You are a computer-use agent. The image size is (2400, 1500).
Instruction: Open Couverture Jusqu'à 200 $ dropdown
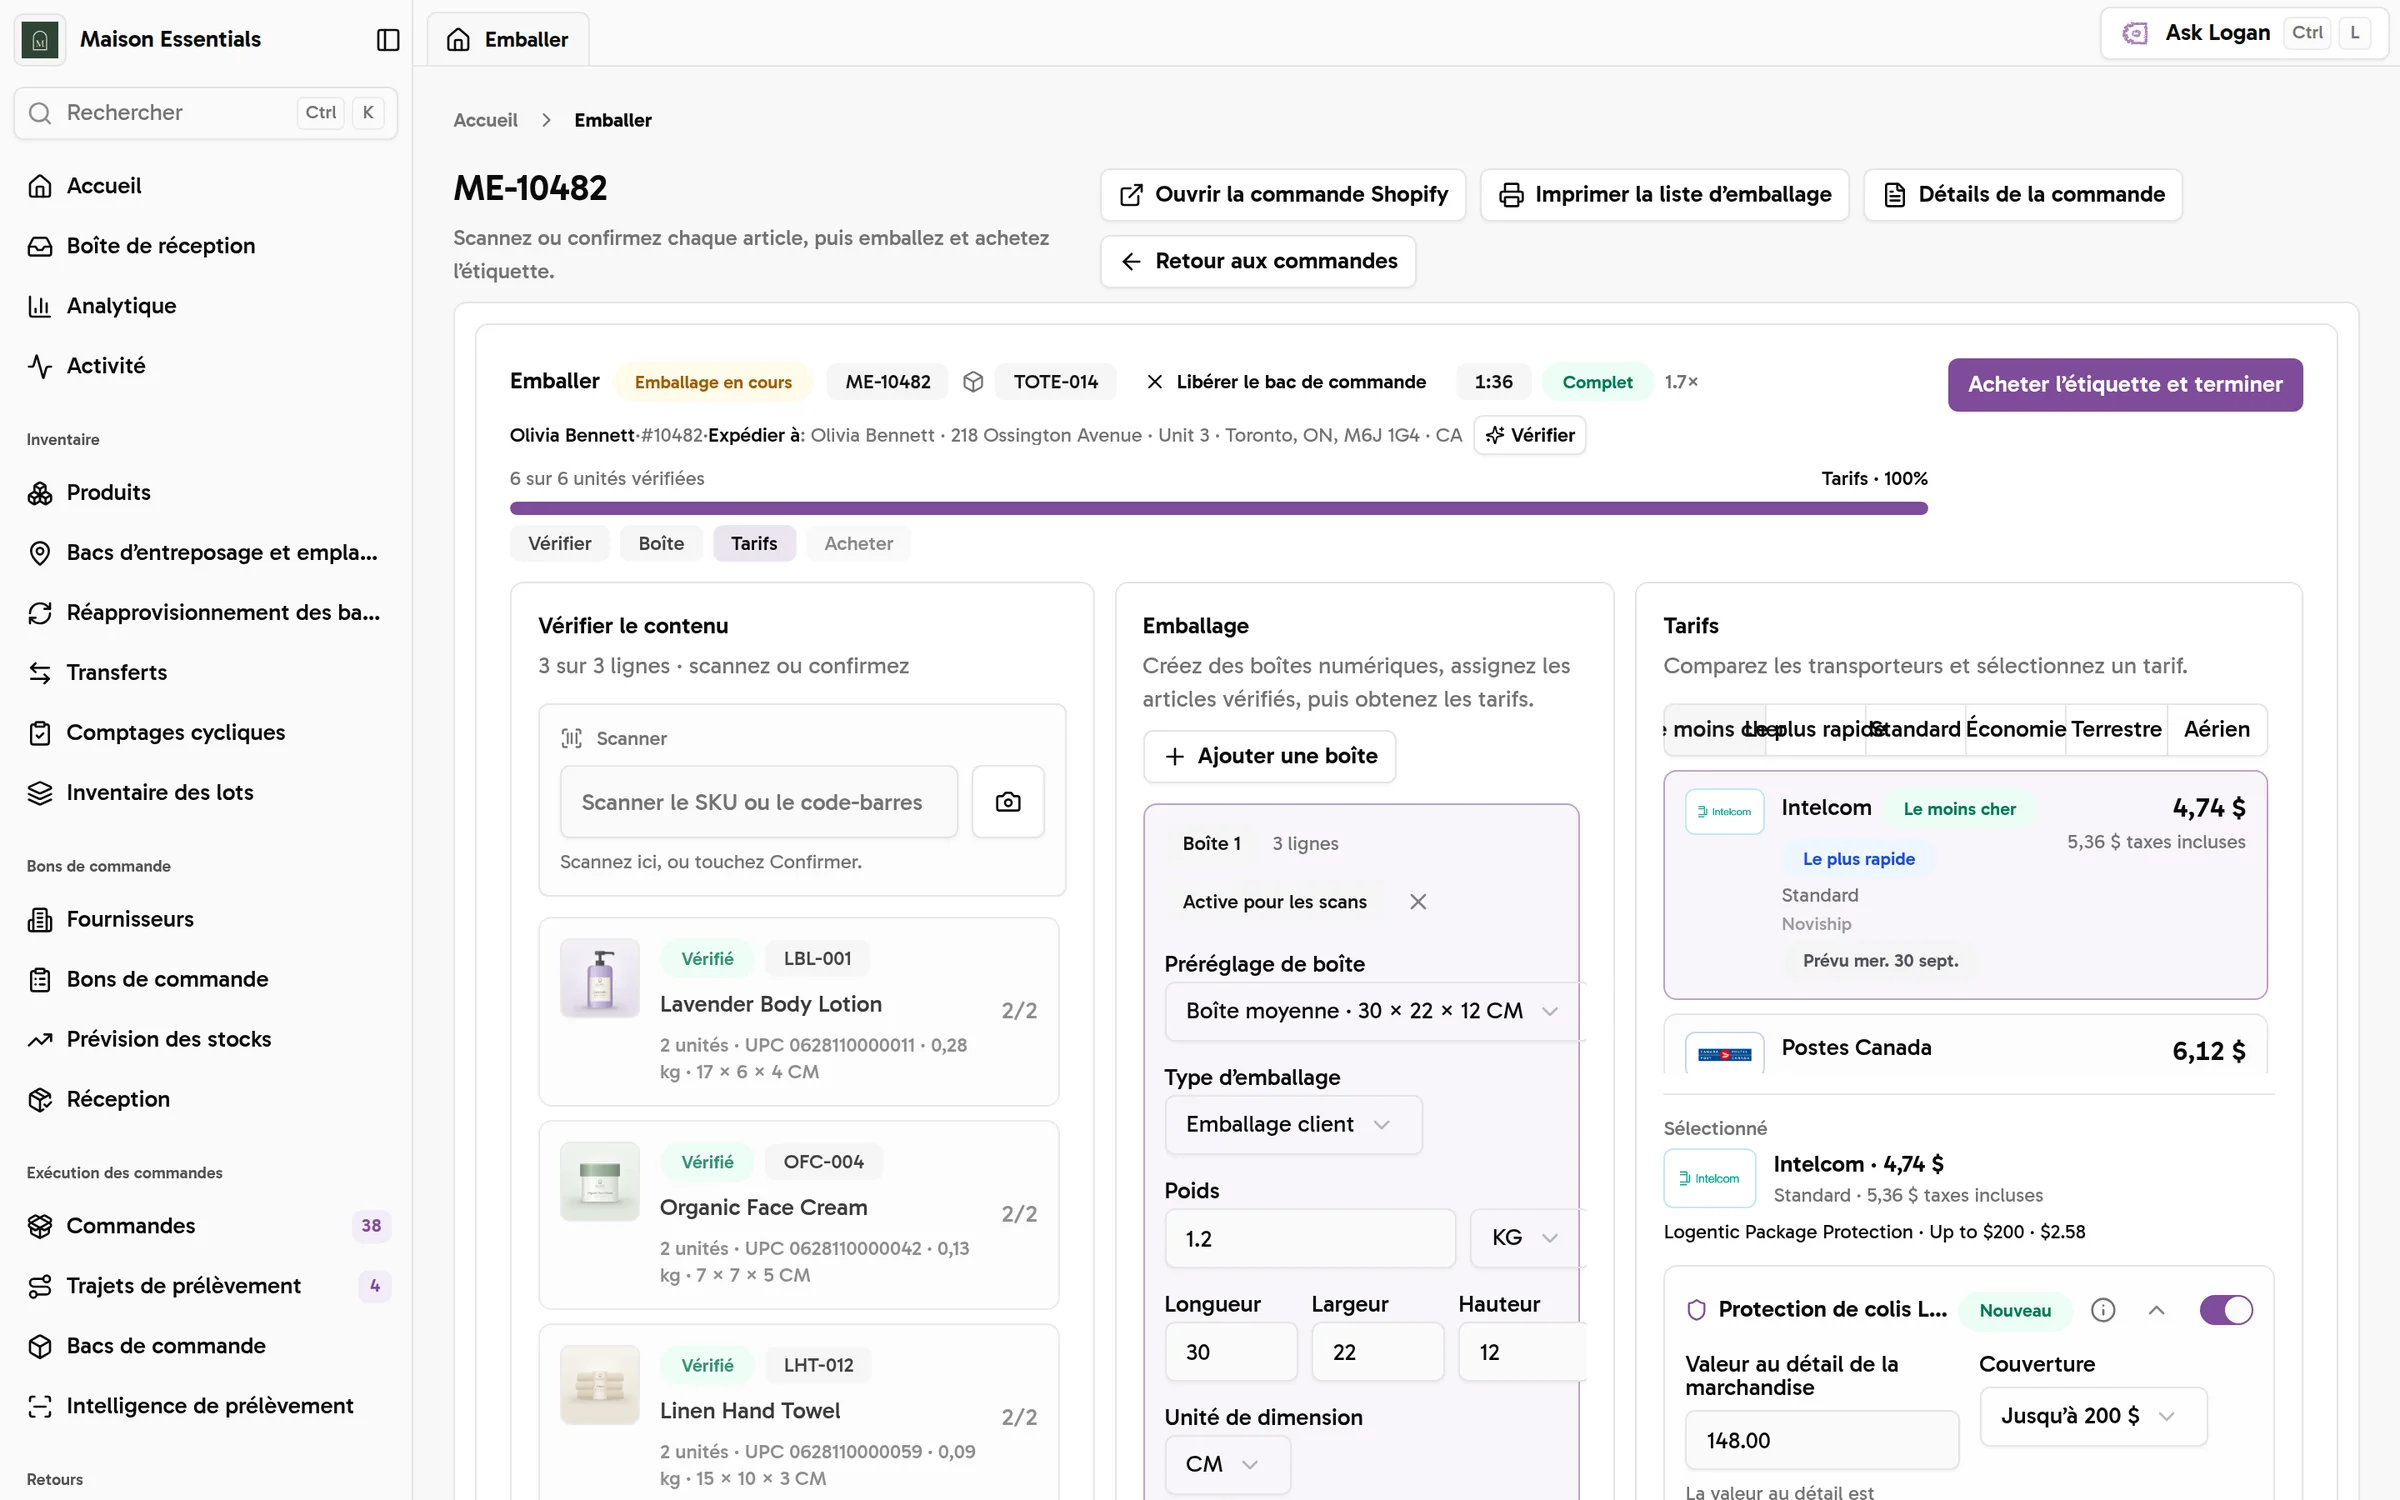[2093, 1417]
